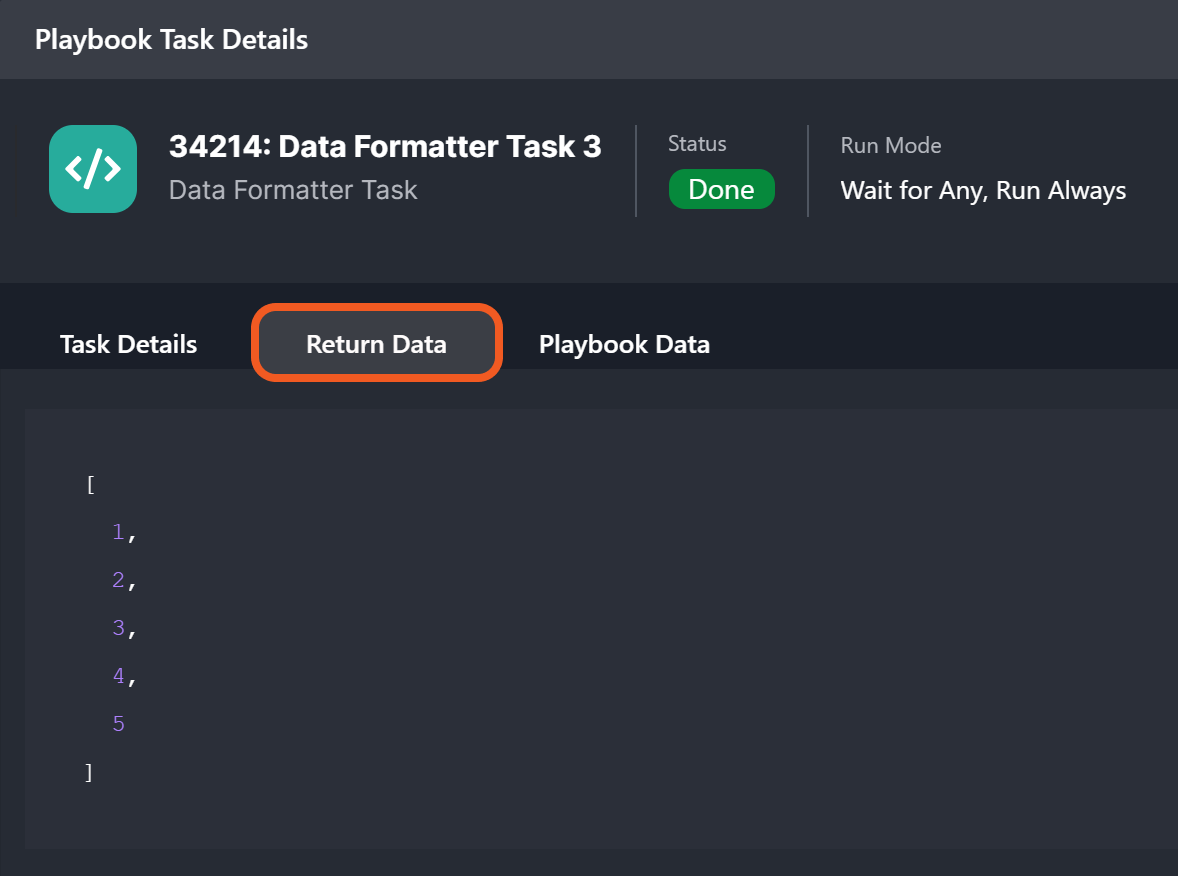Select the value 2 in the returned array

pos(118,580)
